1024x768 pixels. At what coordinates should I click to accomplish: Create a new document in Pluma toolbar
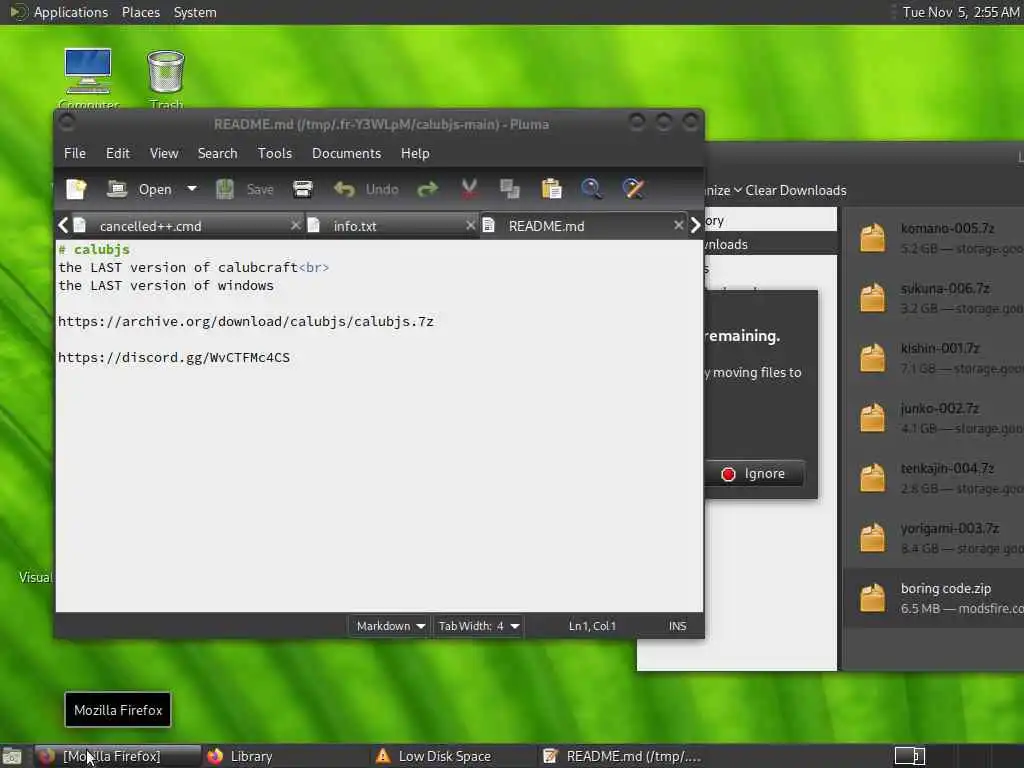click(x=76, y=189)
